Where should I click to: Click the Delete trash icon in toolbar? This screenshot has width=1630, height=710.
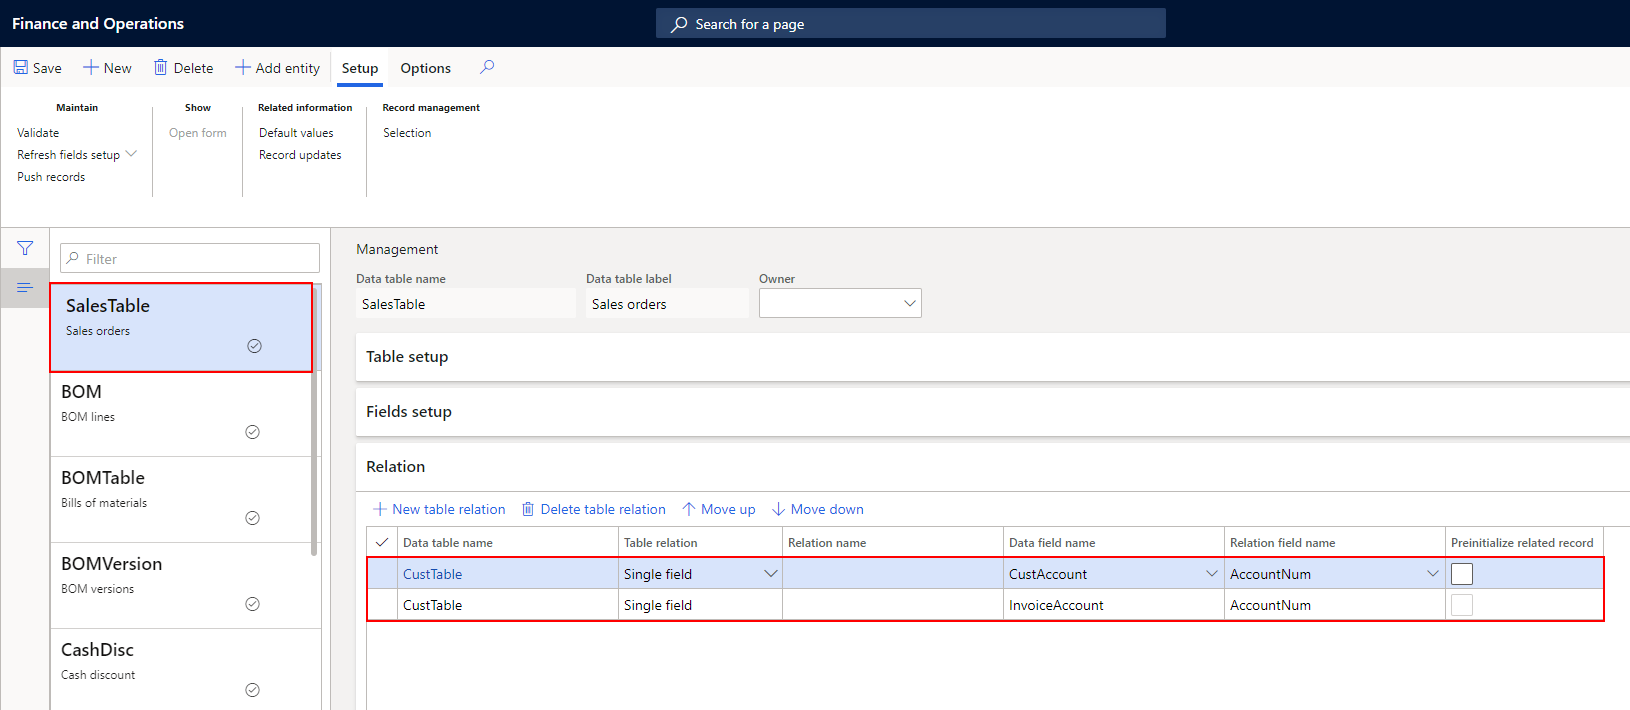point(160,68)
